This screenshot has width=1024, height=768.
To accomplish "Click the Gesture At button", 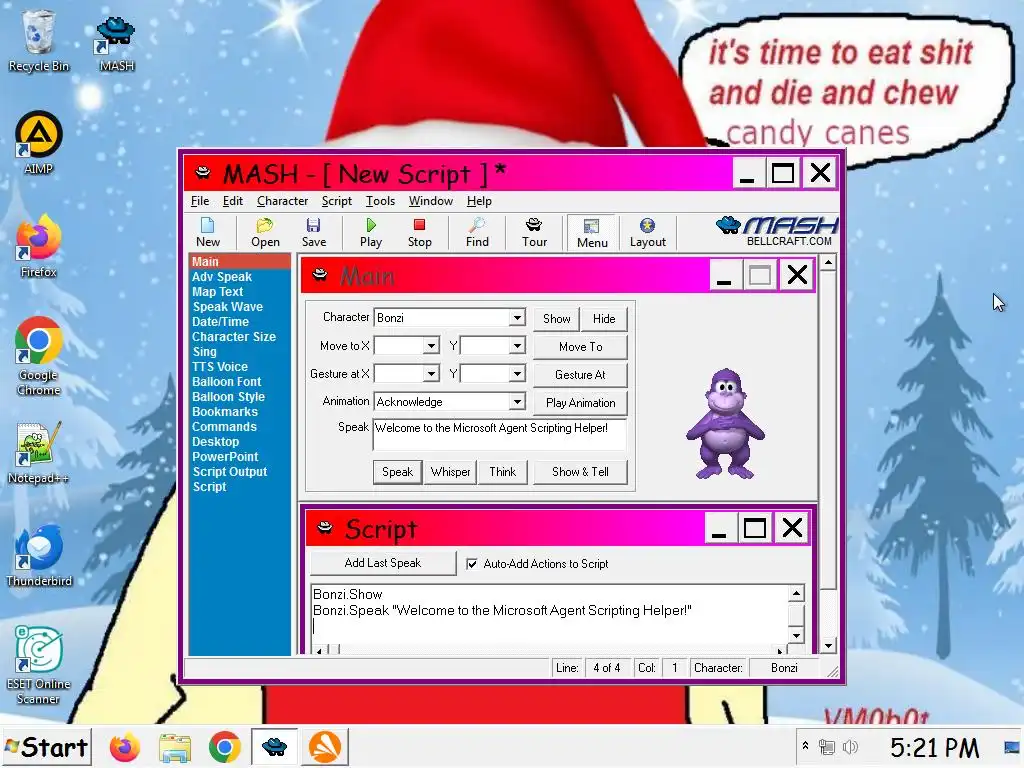I will 581,375.
